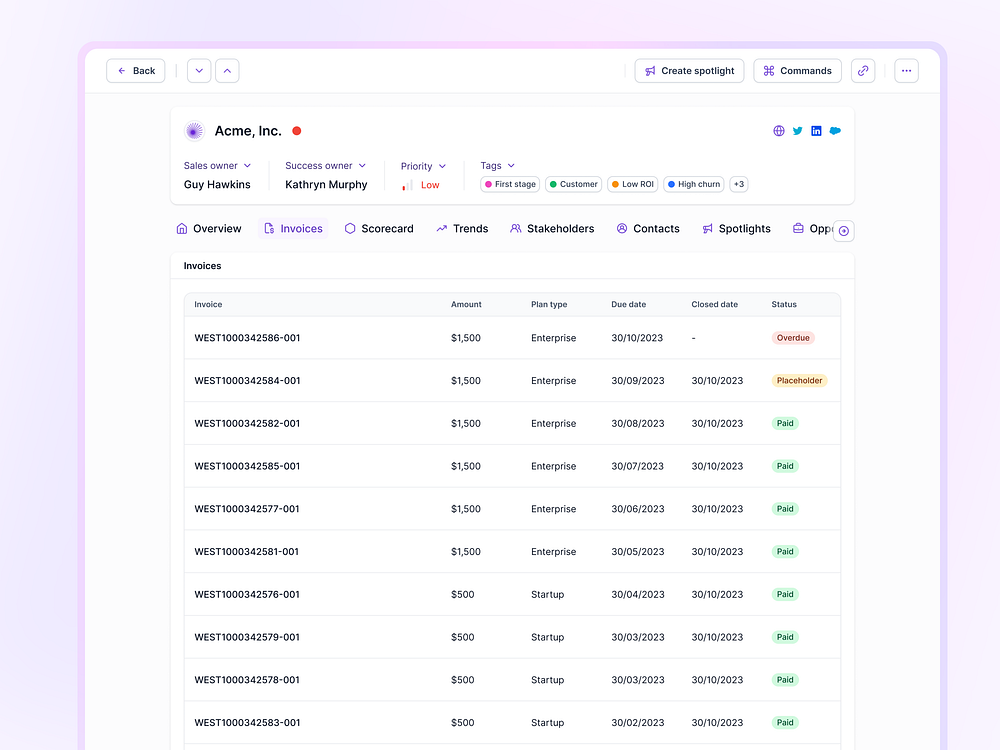Go to previous record with up chevron

pos(227,71)
